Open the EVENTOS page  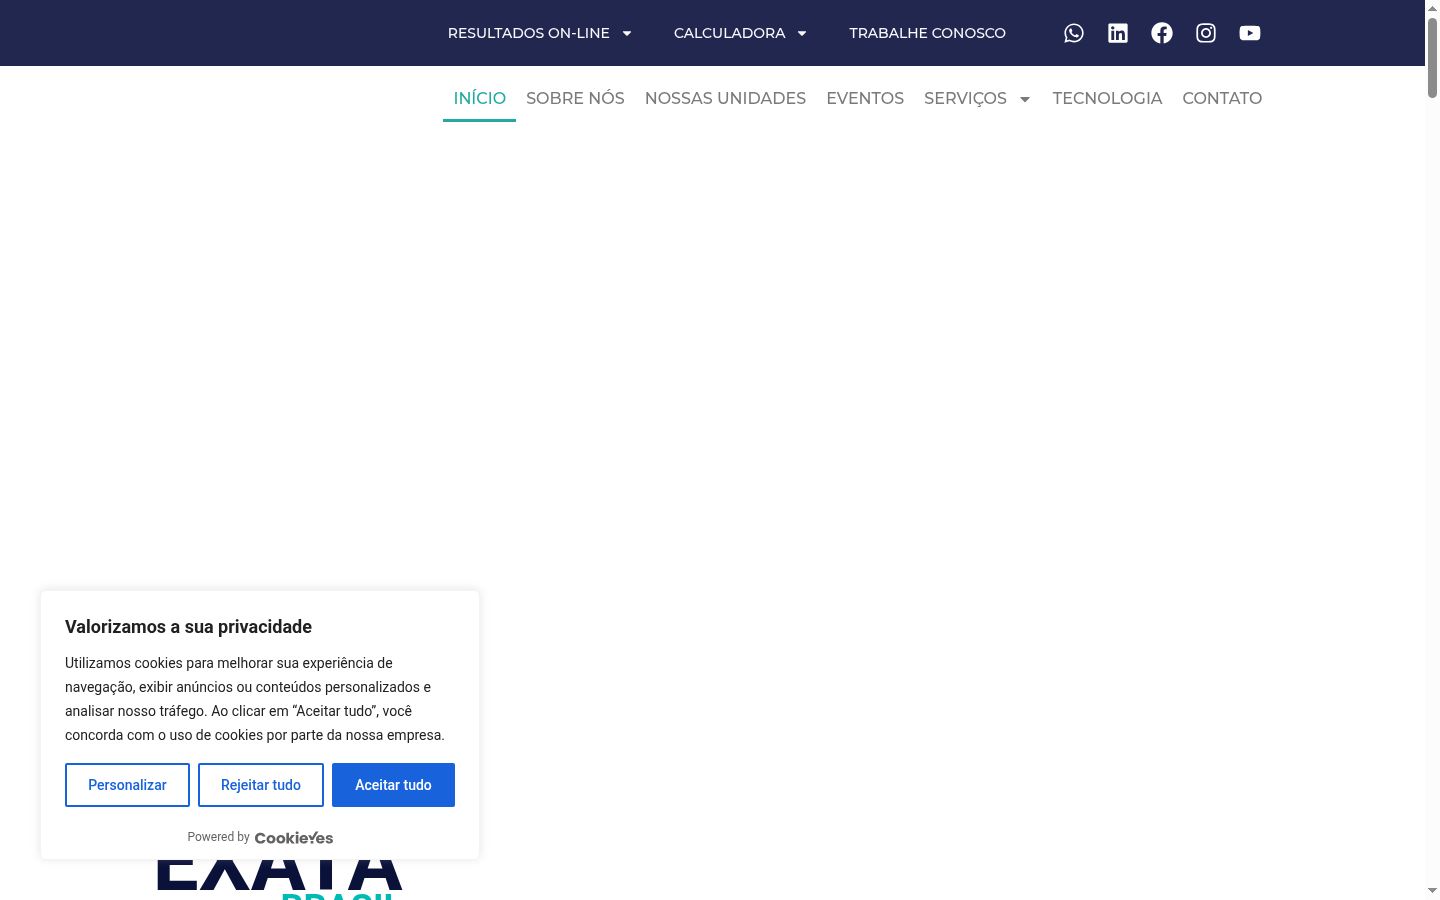[x=865, y=98]
